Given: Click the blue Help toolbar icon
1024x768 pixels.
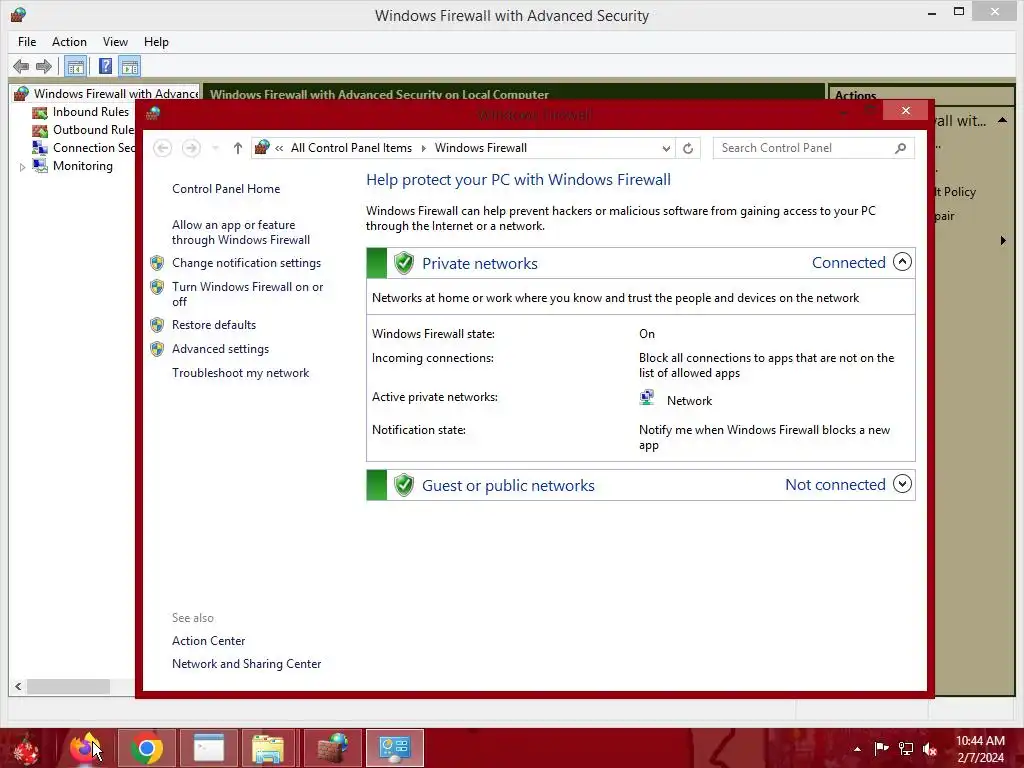Looking at the screenshot, I should coord(105,66).
